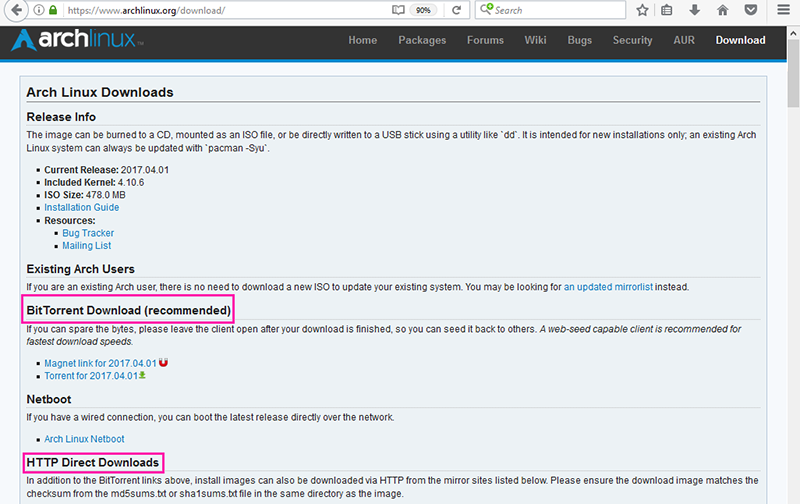Click the 'Netboot' heading
The width and height of the screenshot is (800, 504).
(x=49, y=399)
